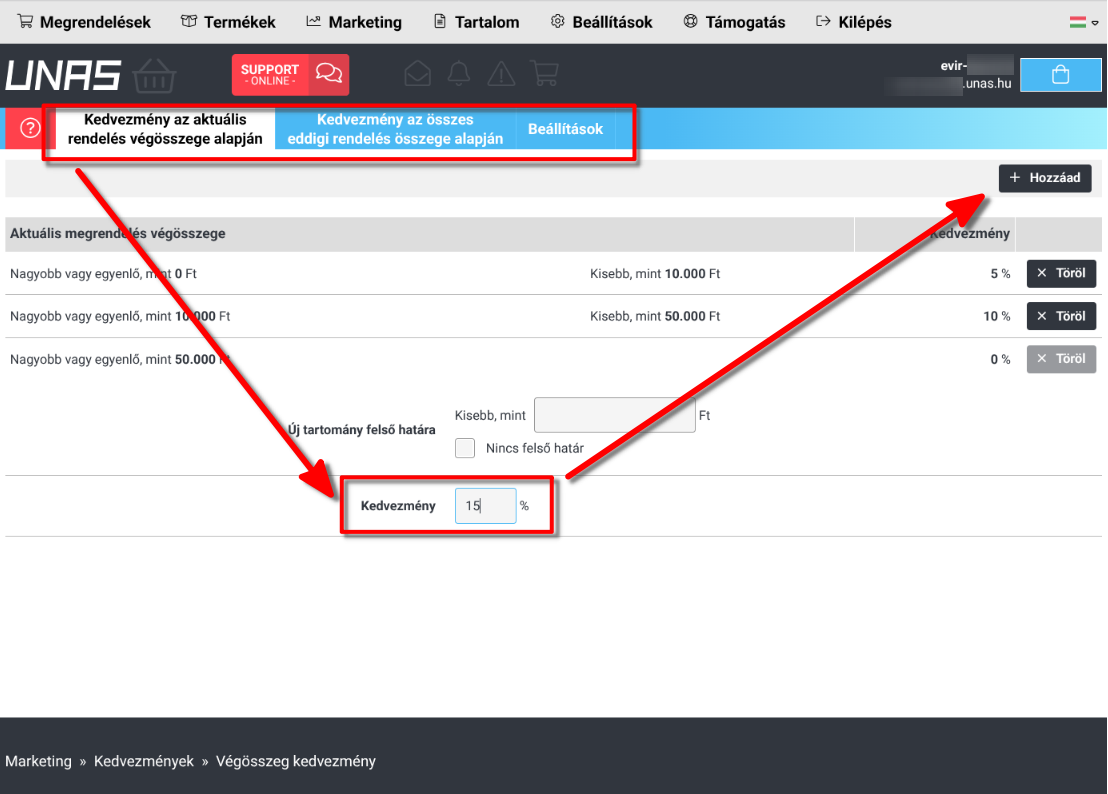This screenshot has width=1108, height=794.
Task: Open the Megrendelések menu
Action: pyautogui.click(x=83, y=22)
